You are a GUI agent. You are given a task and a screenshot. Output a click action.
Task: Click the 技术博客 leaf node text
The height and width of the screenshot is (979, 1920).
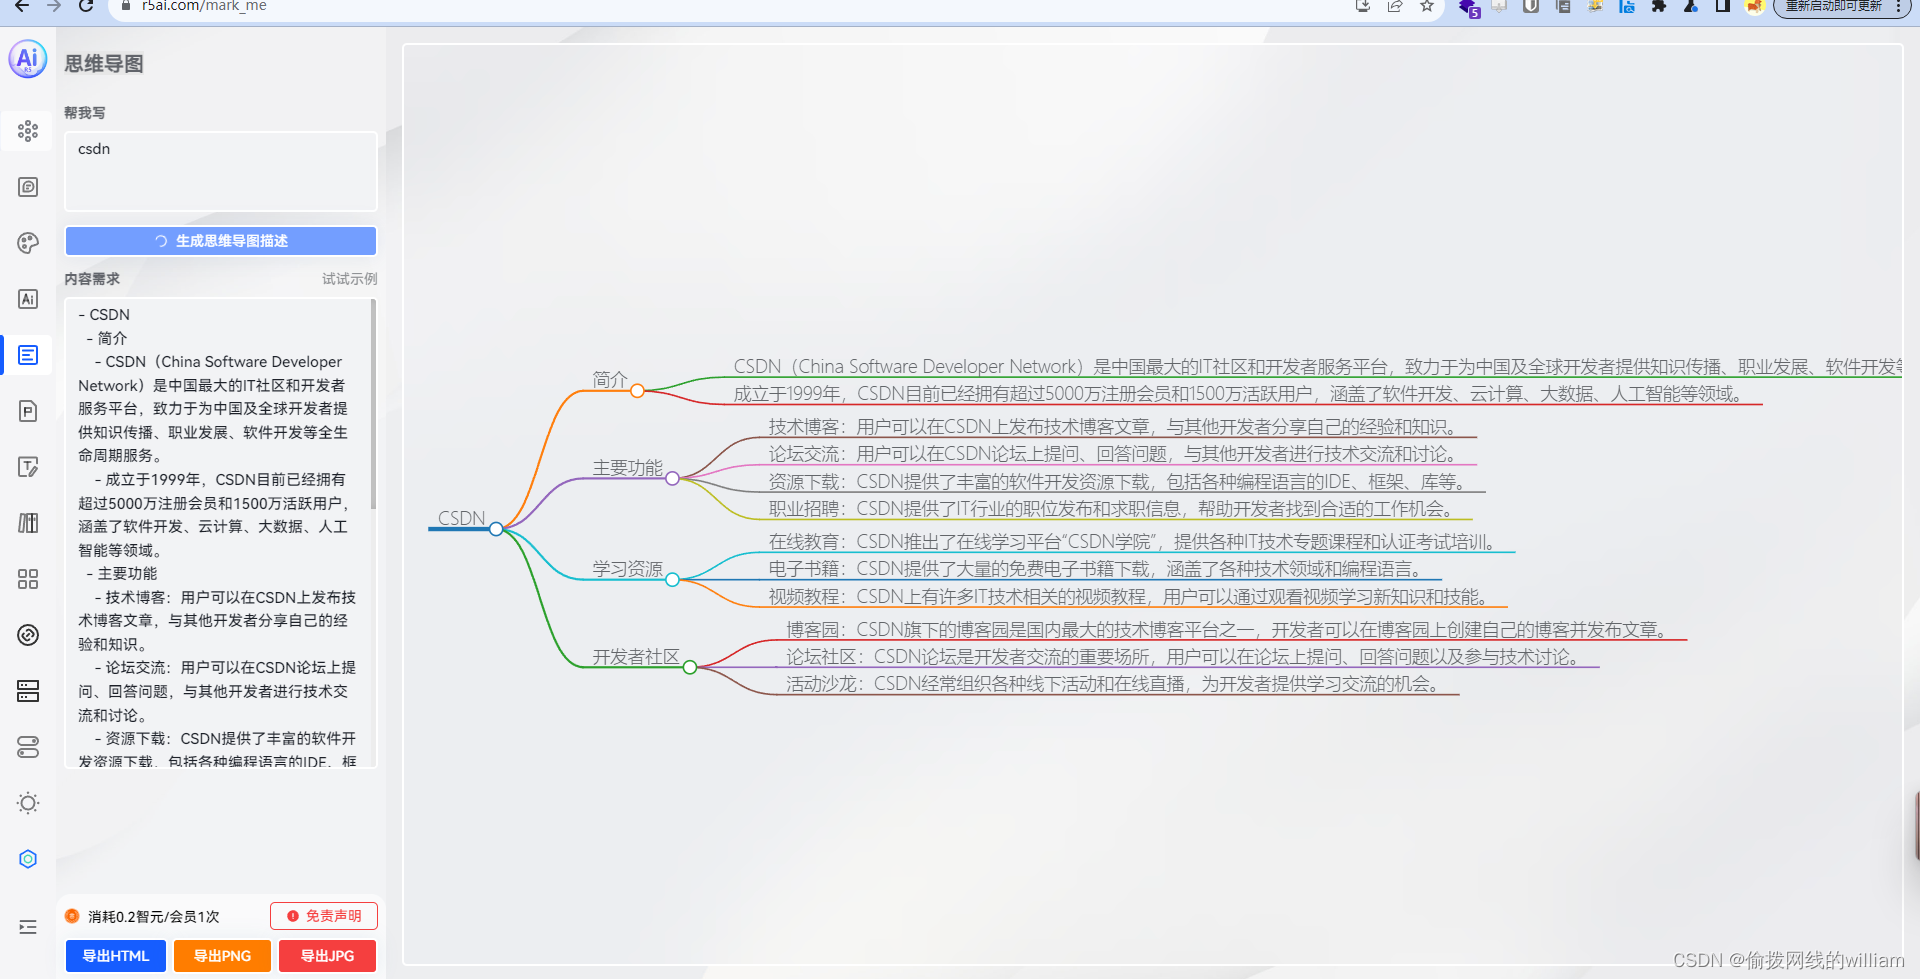[1113, 427]
